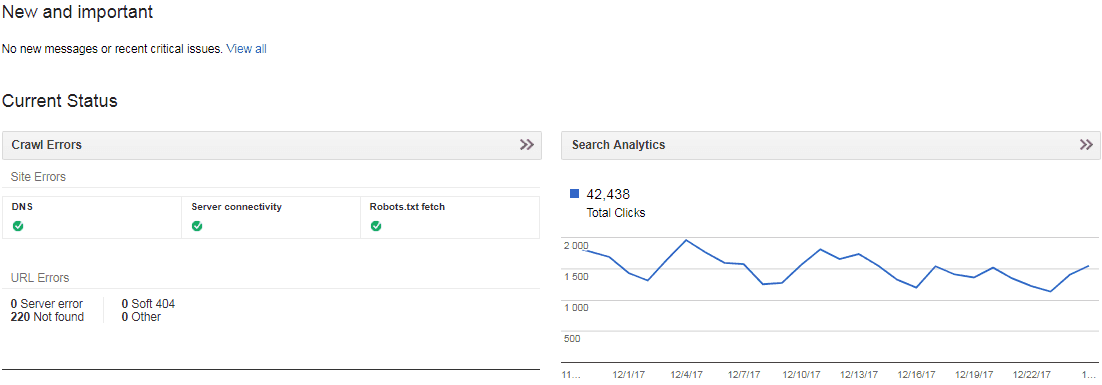The image size is (1102, 385).
Task: Select the Server connectivity cell
Action: (x=271, y=218)
